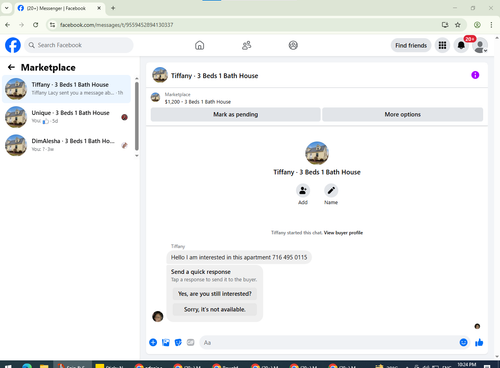500x368 pixels.
Task: Open the Chrome tab search dropdown
Action: pyautogui.click(x=6, y=8)
